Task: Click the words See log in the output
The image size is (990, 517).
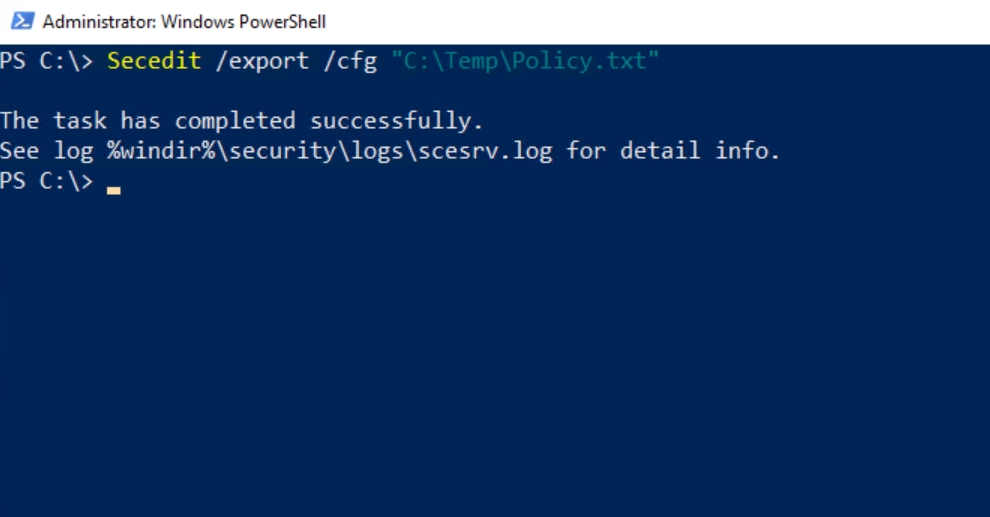Action: (47, 151)
